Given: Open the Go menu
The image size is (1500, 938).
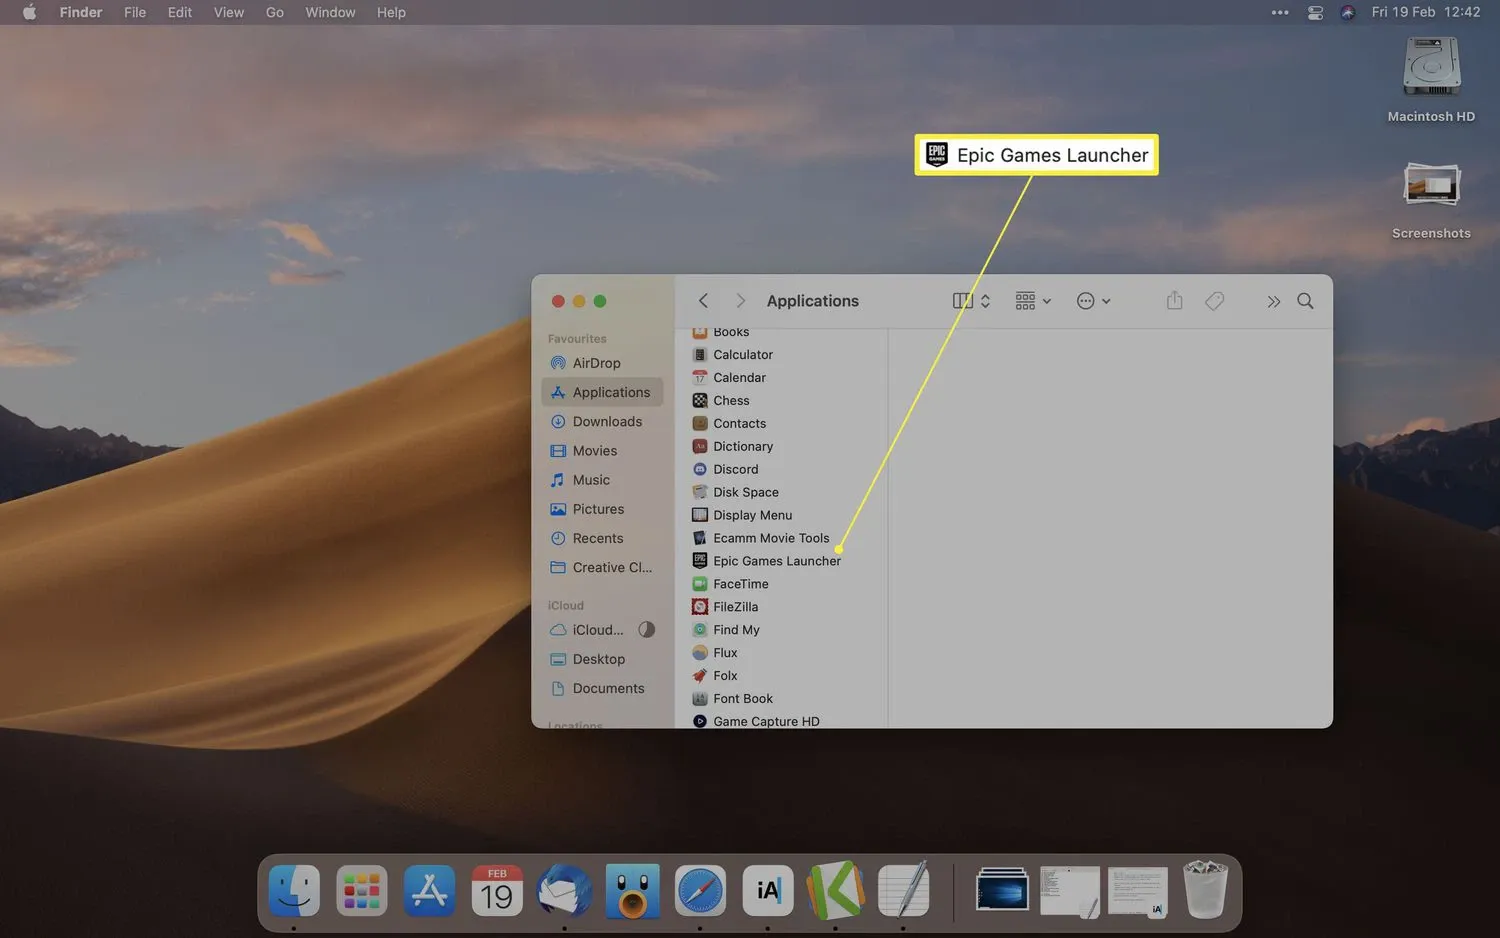Looking at the screenshot, I should tap(275, 12).
